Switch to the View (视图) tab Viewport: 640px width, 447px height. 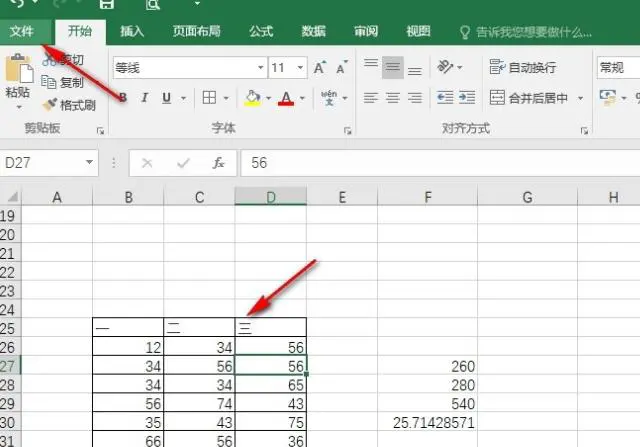pos(418,31)
